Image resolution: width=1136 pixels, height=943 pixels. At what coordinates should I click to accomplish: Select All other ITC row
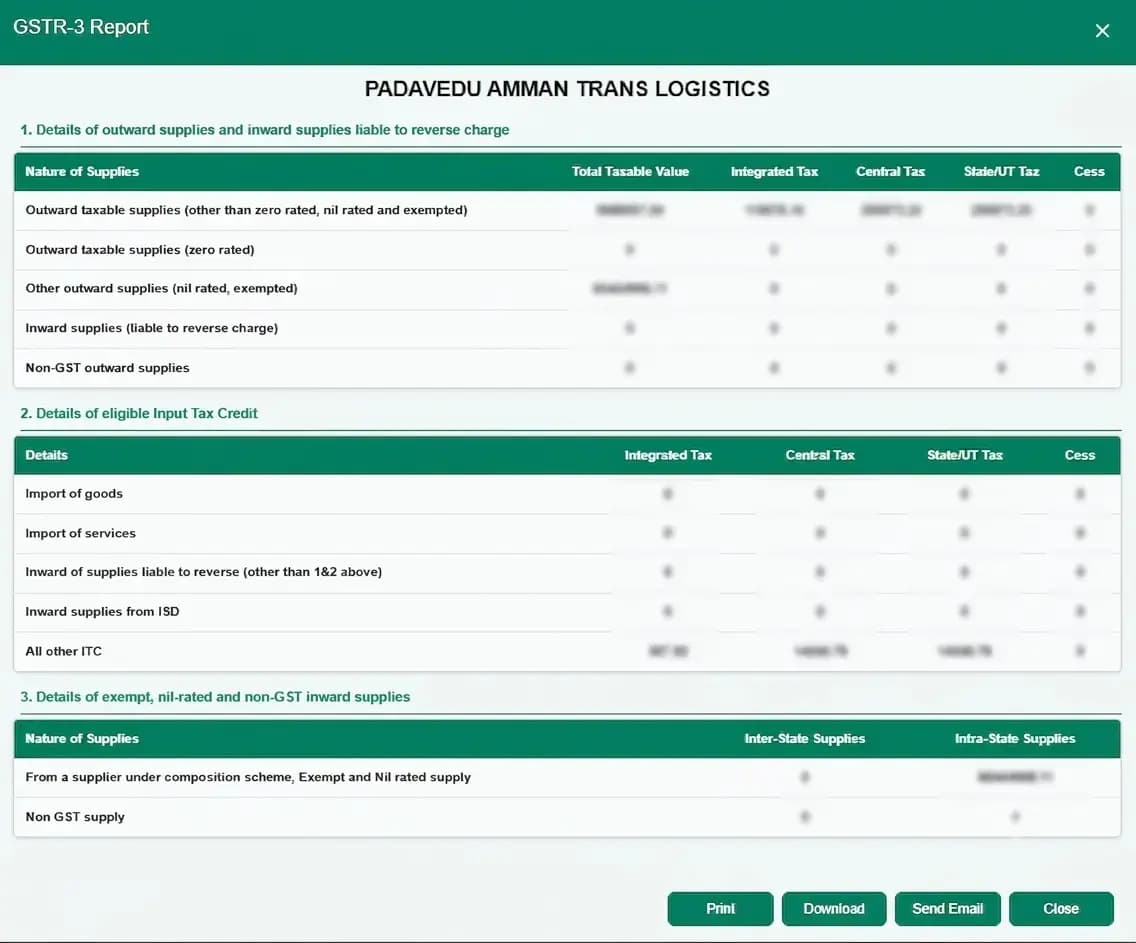567,651
